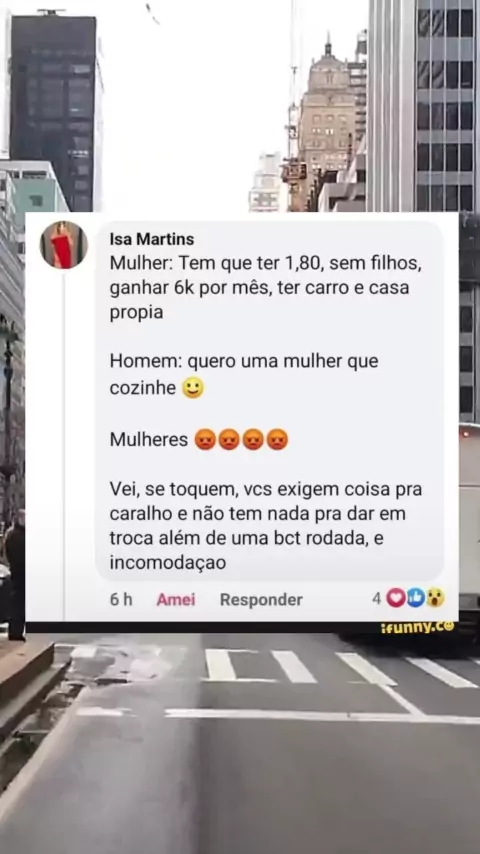Click the third angry face emoji
Screen dimensions: 480x854
(253, 439)
